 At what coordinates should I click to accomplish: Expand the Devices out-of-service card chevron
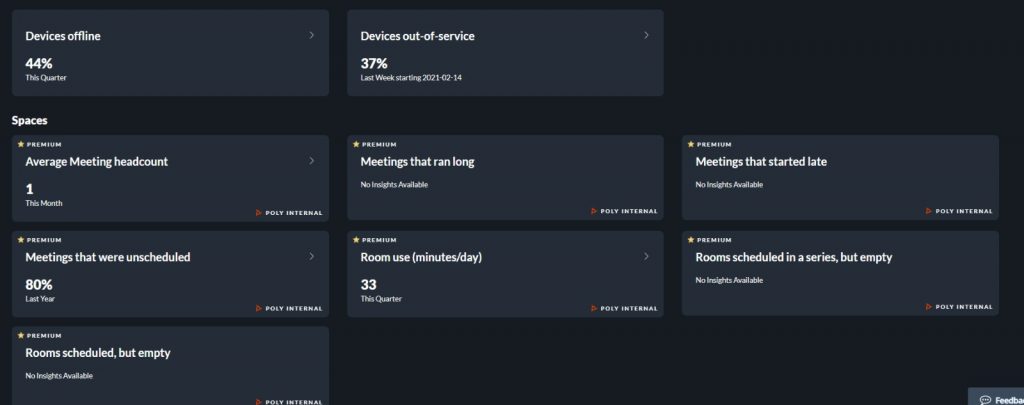646,35
